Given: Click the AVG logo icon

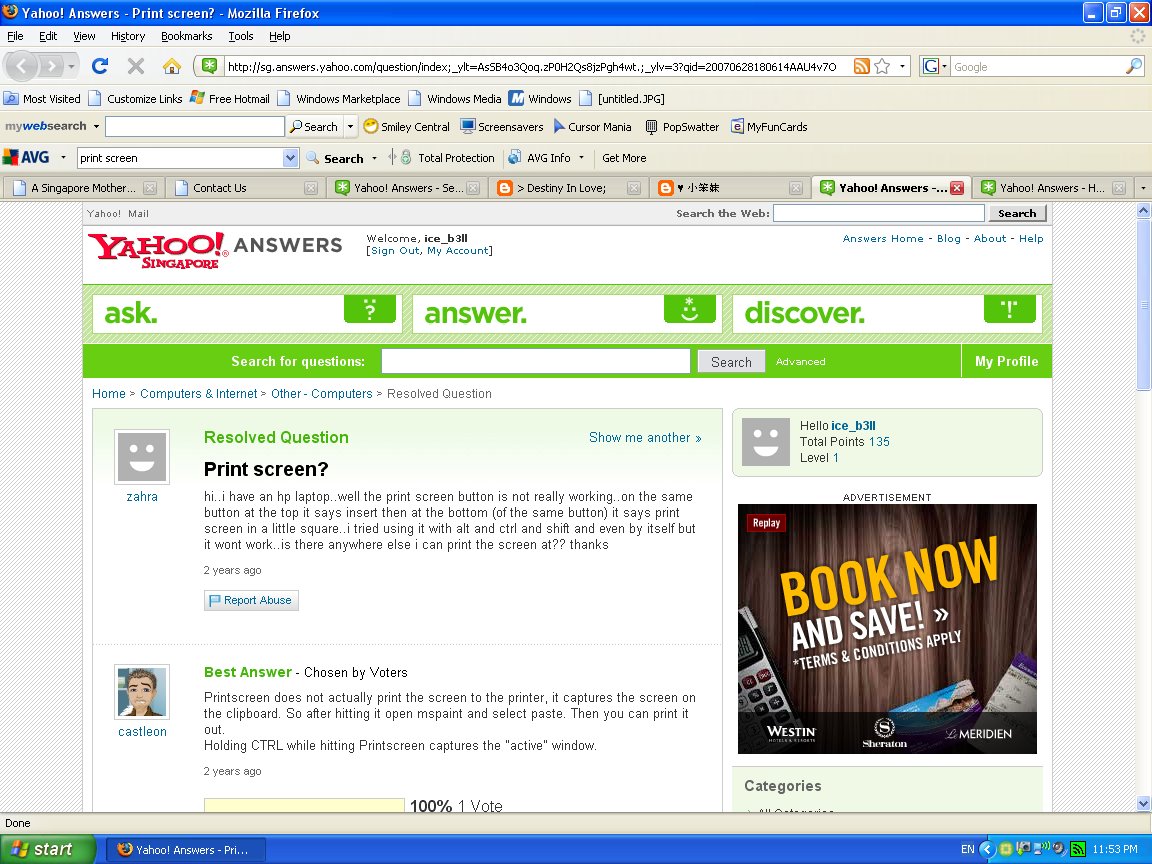Looking at the screenshot, I should (26, 157).
